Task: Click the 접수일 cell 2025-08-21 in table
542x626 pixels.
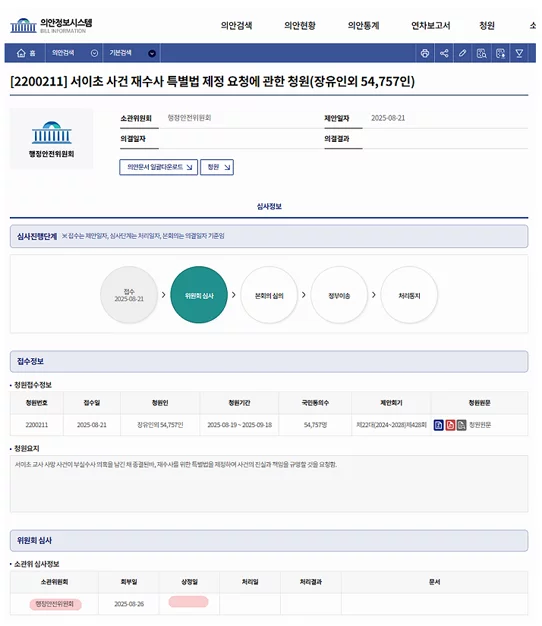Action: tap(92, 425)
